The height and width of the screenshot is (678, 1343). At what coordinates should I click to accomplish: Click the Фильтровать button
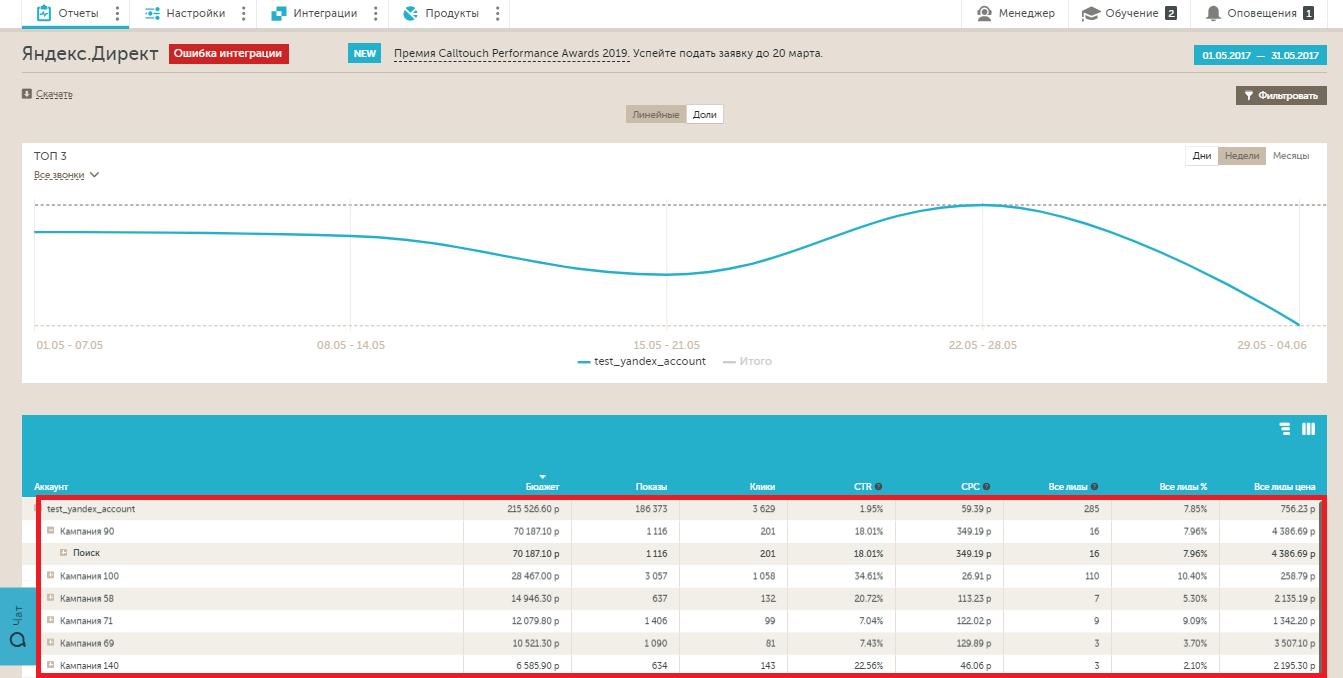(x=1281, y=95)
